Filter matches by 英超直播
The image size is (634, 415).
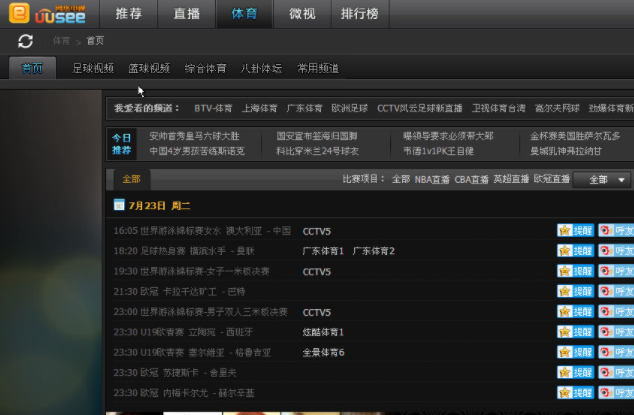coord(511,179)
